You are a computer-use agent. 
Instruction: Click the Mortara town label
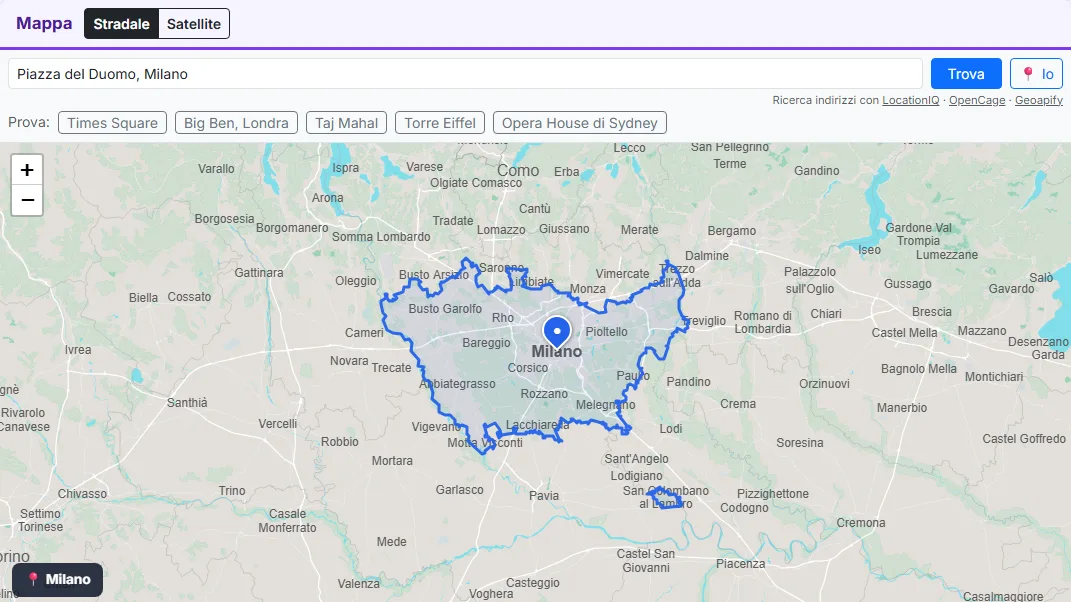pyautogui.click(x=392, y=461)
